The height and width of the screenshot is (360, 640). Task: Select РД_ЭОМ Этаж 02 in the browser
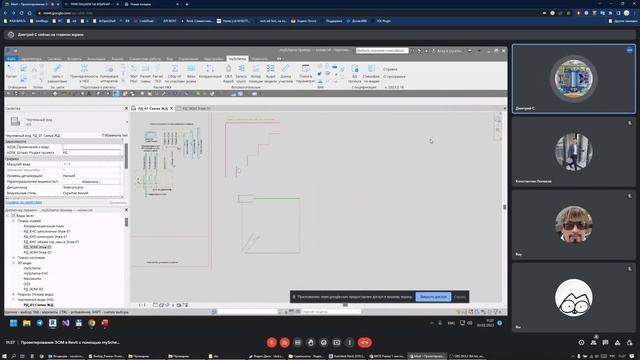click(x=38, y=253)
